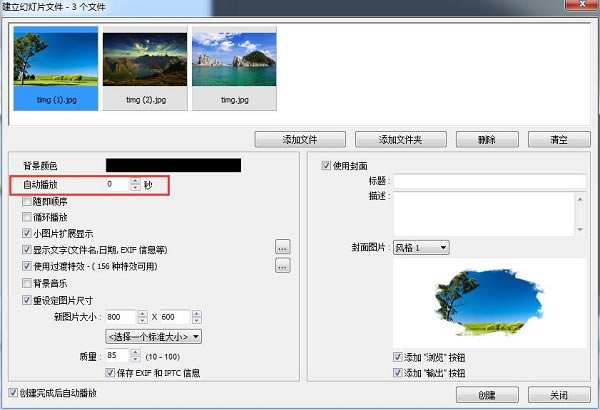The height and width of the screenshot is (410, 600).
Task: Increase image height with up arrow
Action: click(197, 314)
